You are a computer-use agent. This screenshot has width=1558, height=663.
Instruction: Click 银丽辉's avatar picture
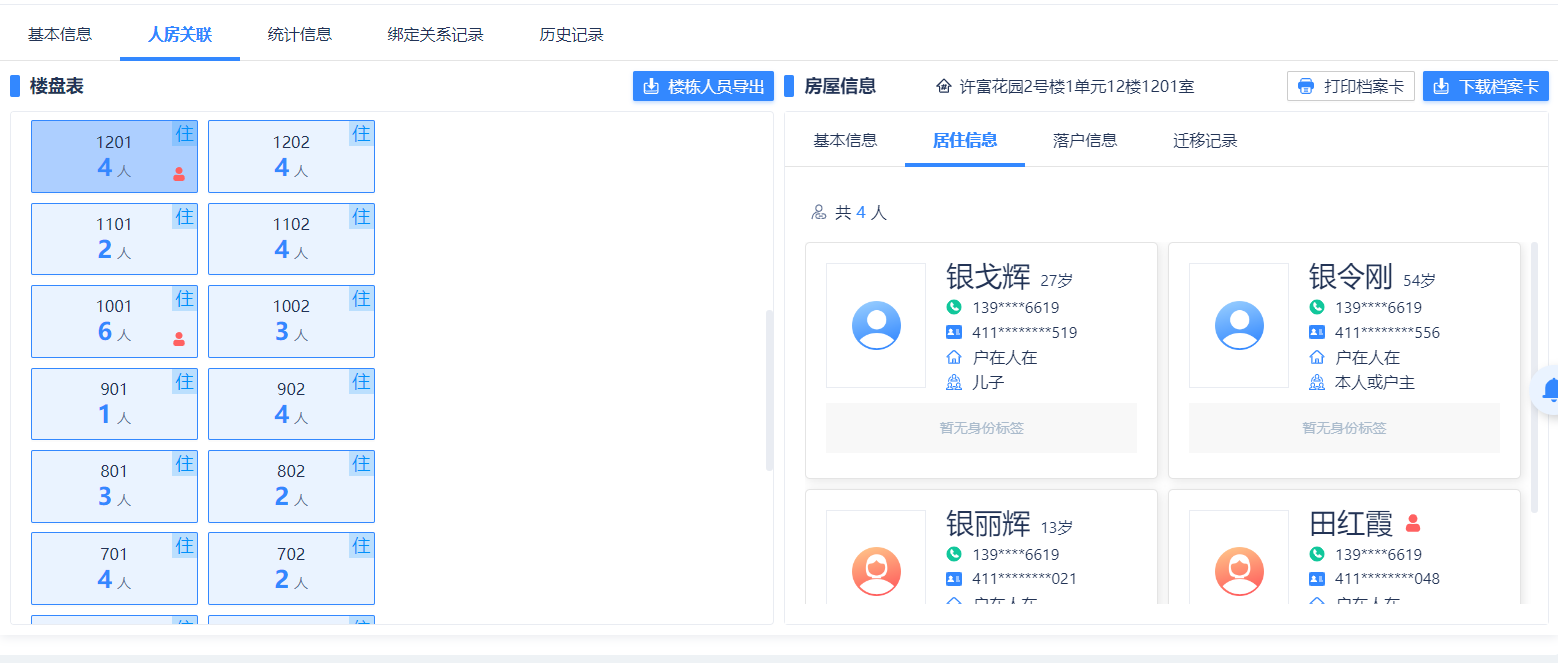[x=876, y=572]
